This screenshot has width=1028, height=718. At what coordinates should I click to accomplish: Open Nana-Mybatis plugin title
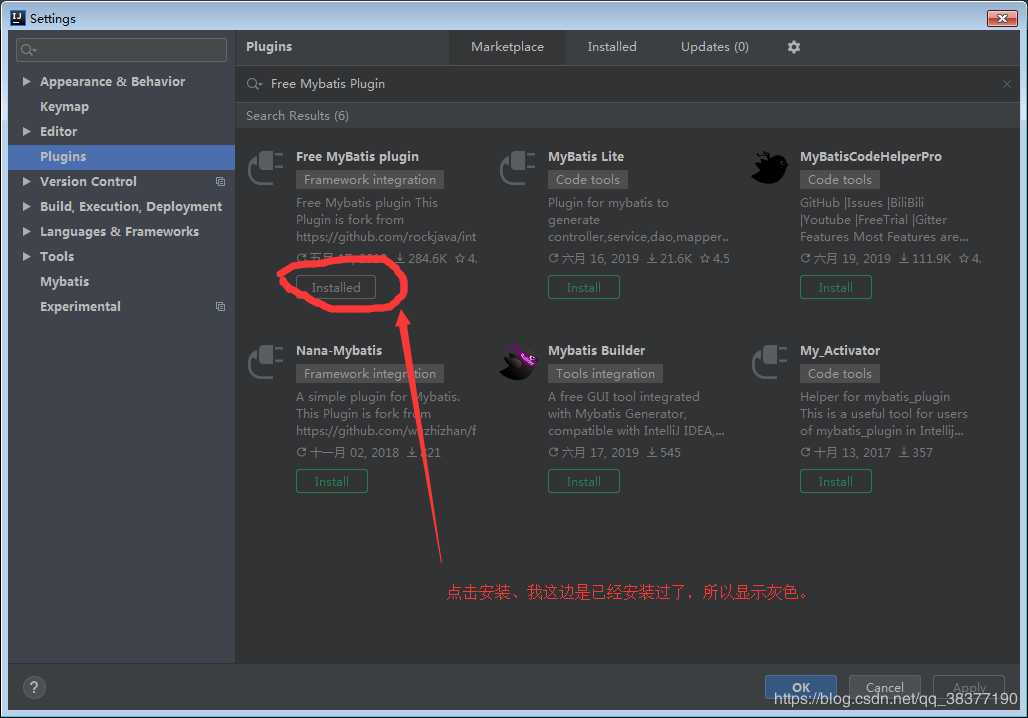pos(339,351)
